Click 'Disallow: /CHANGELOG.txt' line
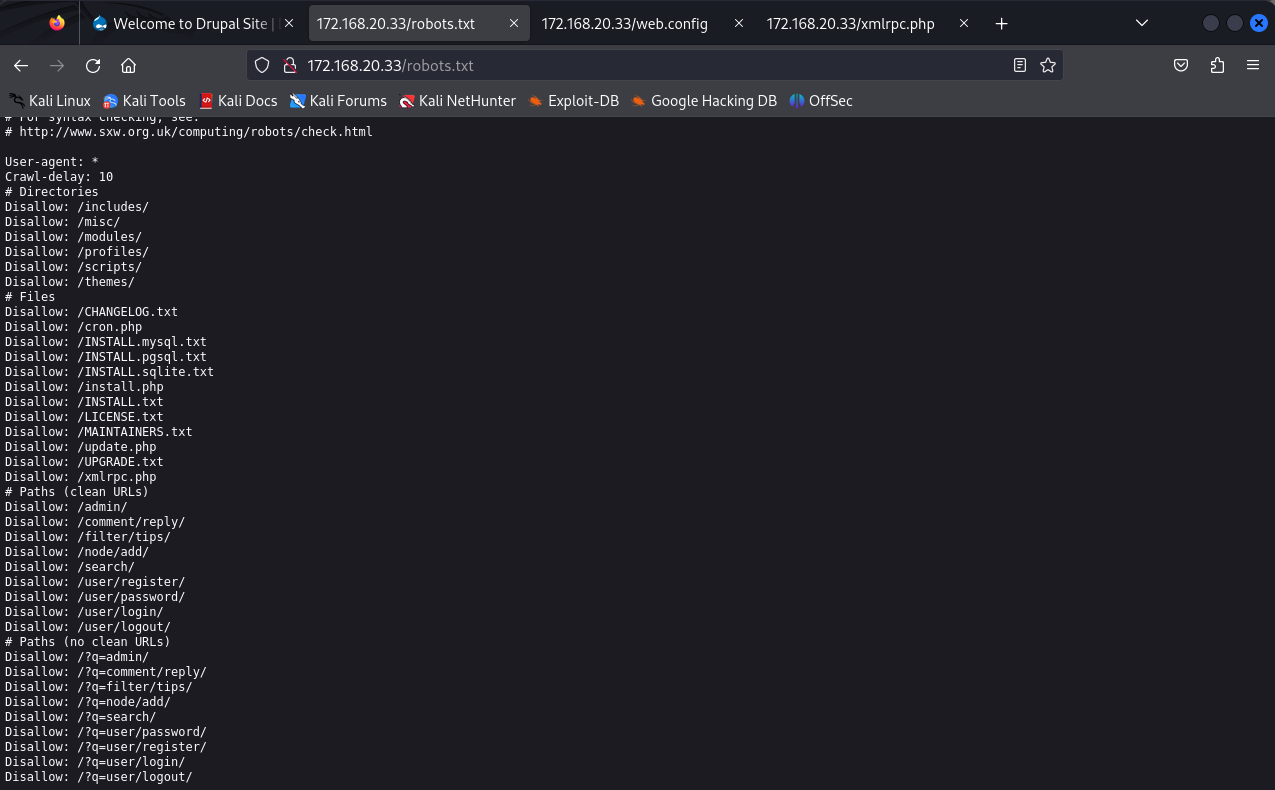The height and width of the screenshot is (790, 1275). pos(91,312)
